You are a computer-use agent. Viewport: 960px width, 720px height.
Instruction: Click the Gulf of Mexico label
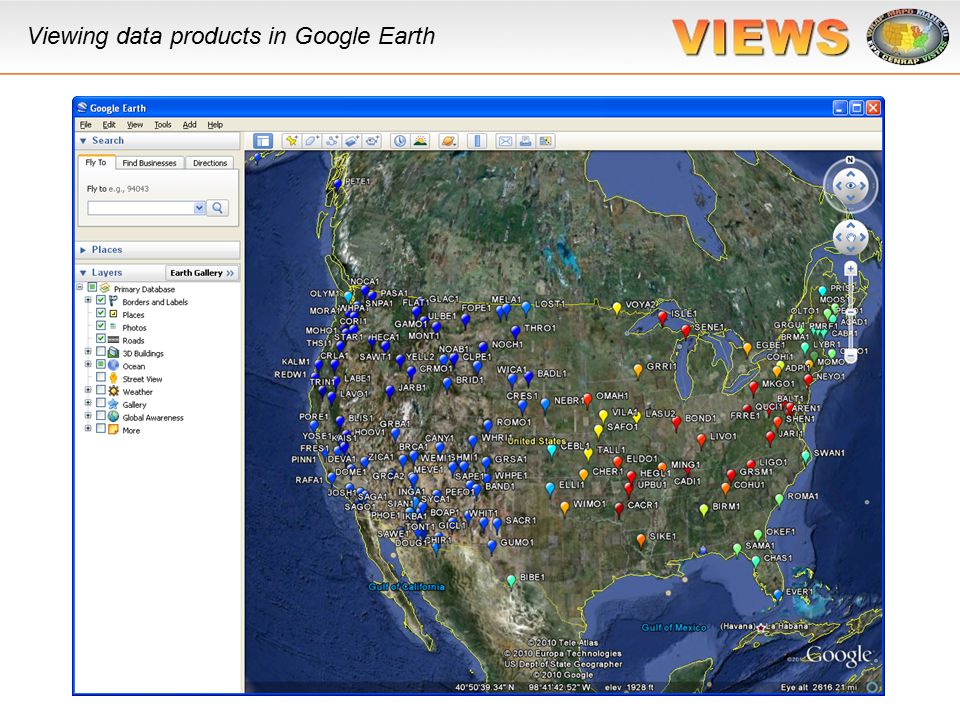673,628
